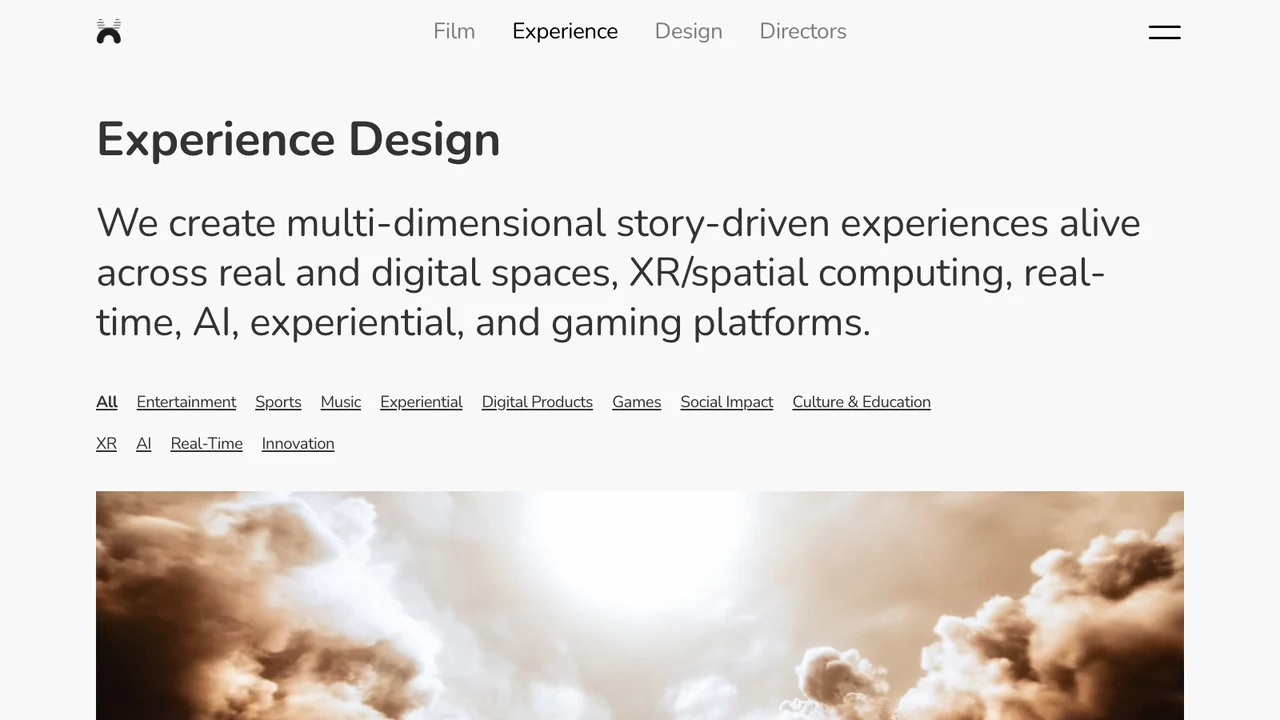Viewport: 1280px width, 720px height.
Task: Select the Real-Time filter
Action: tap(207, 444)
